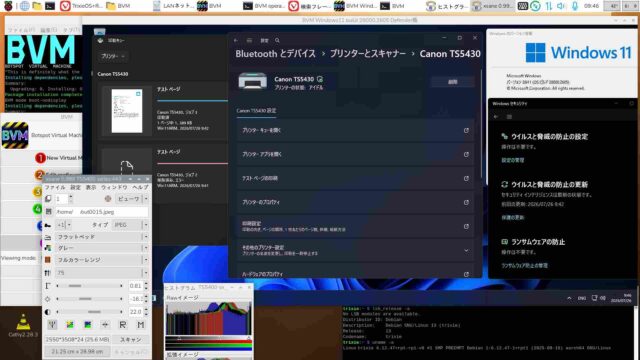Open the フルカラーレンジ dropdown

pos(102,260)
